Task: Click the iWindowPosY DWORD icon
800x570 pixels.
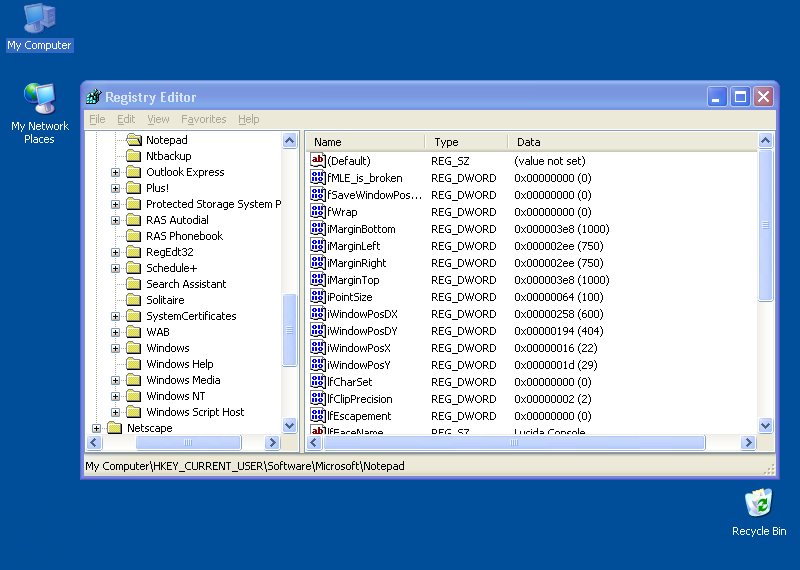Action: coord(317,364)
